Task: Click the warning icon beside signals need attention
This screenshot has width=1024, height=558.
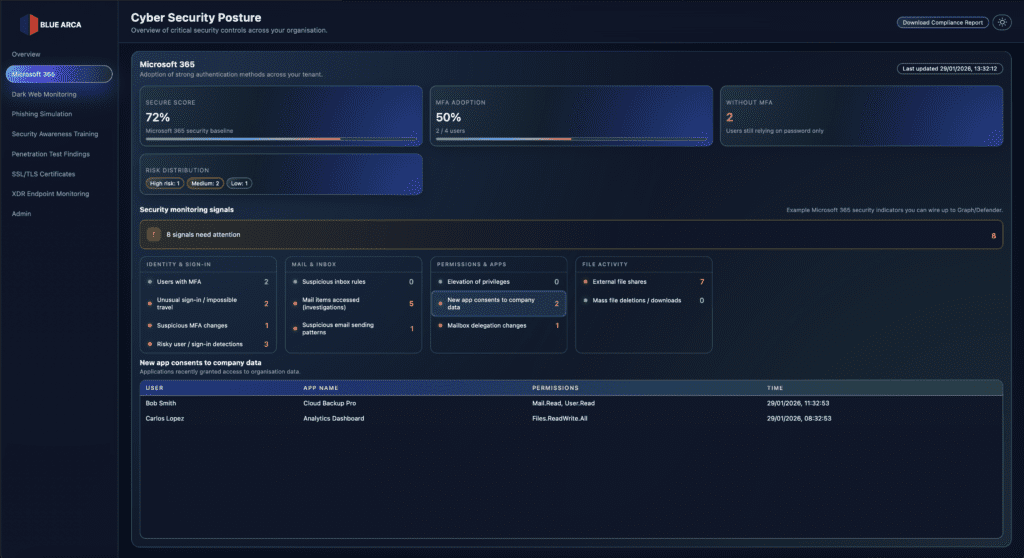Action: (x=154, y=235)
